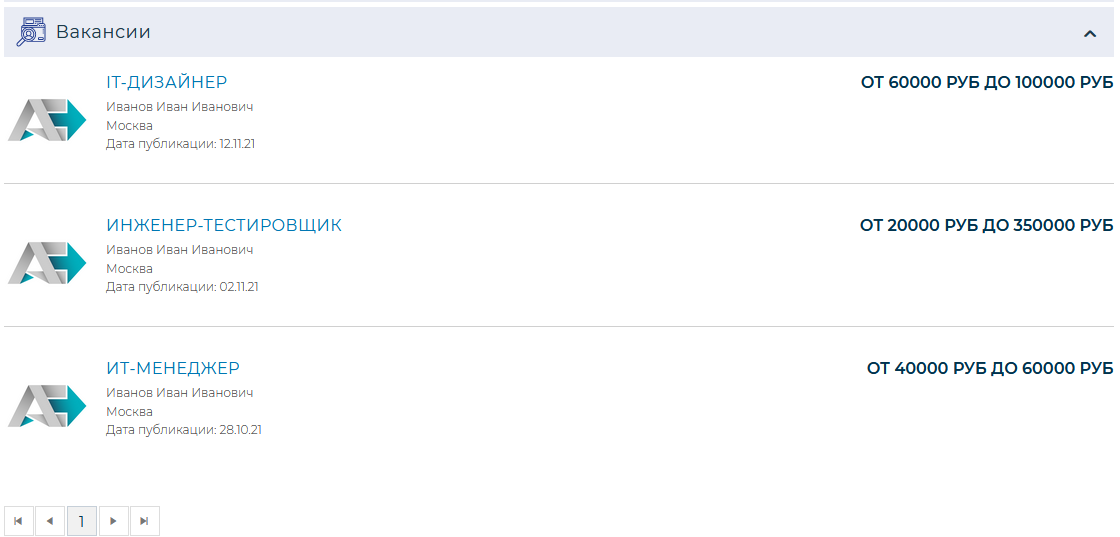
Task: Click the company logo beside ИТ-МЕНЕДЖЕР
Action: point(47,406)
